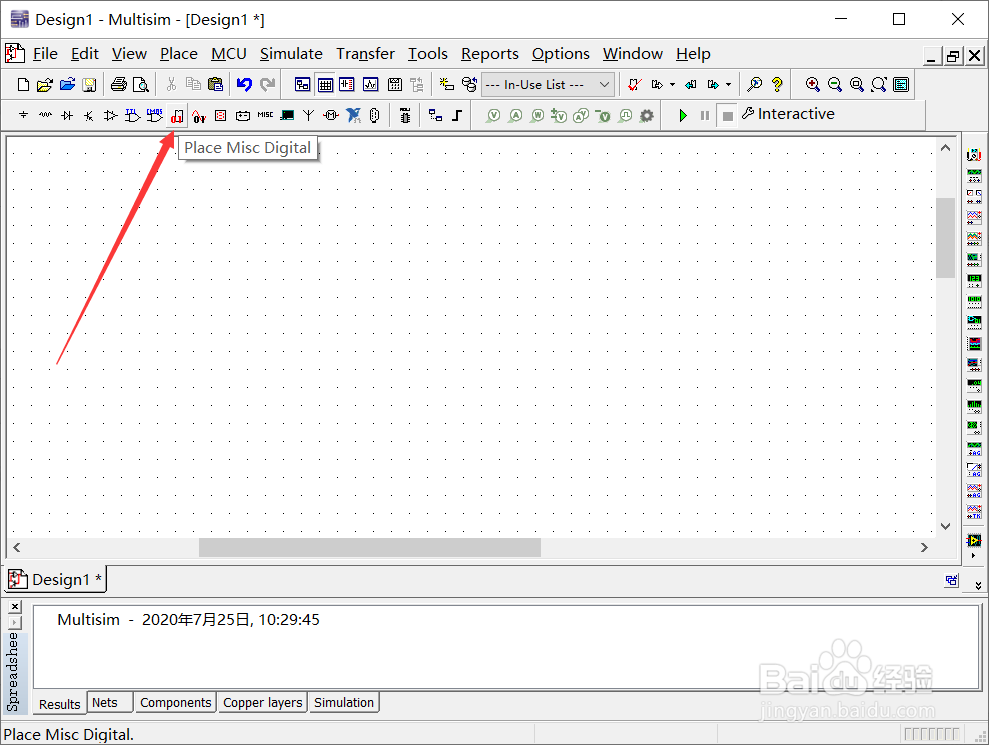Place a Mixed component
Viewport: 989px width, 745px height.
(x=199, y=116)
